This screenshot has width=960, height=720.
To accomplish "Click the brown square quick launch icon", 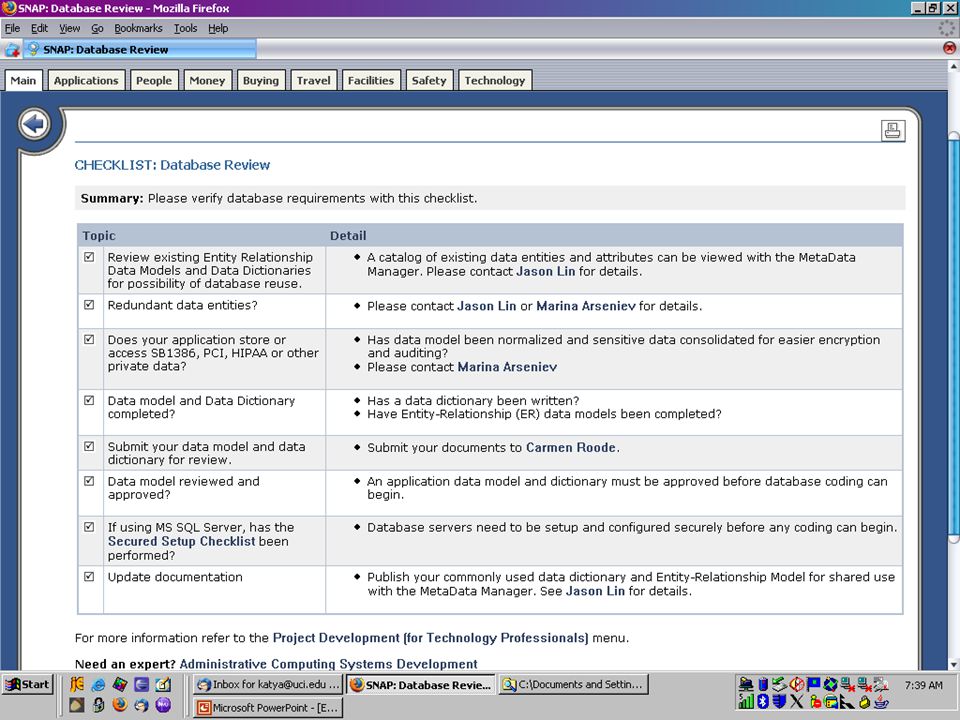I will tap(77, 705).
